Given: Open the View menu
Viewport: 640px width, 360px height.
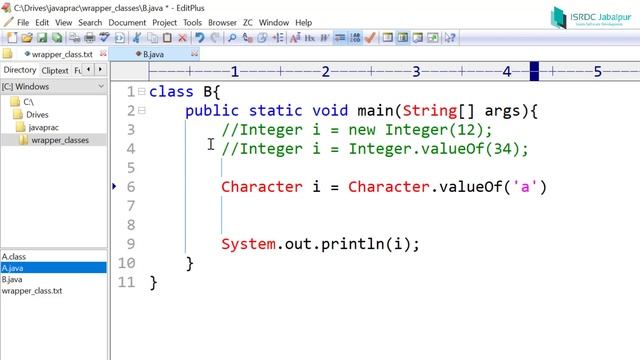Looking at the screenshot, I should click(x=64, y=22).
